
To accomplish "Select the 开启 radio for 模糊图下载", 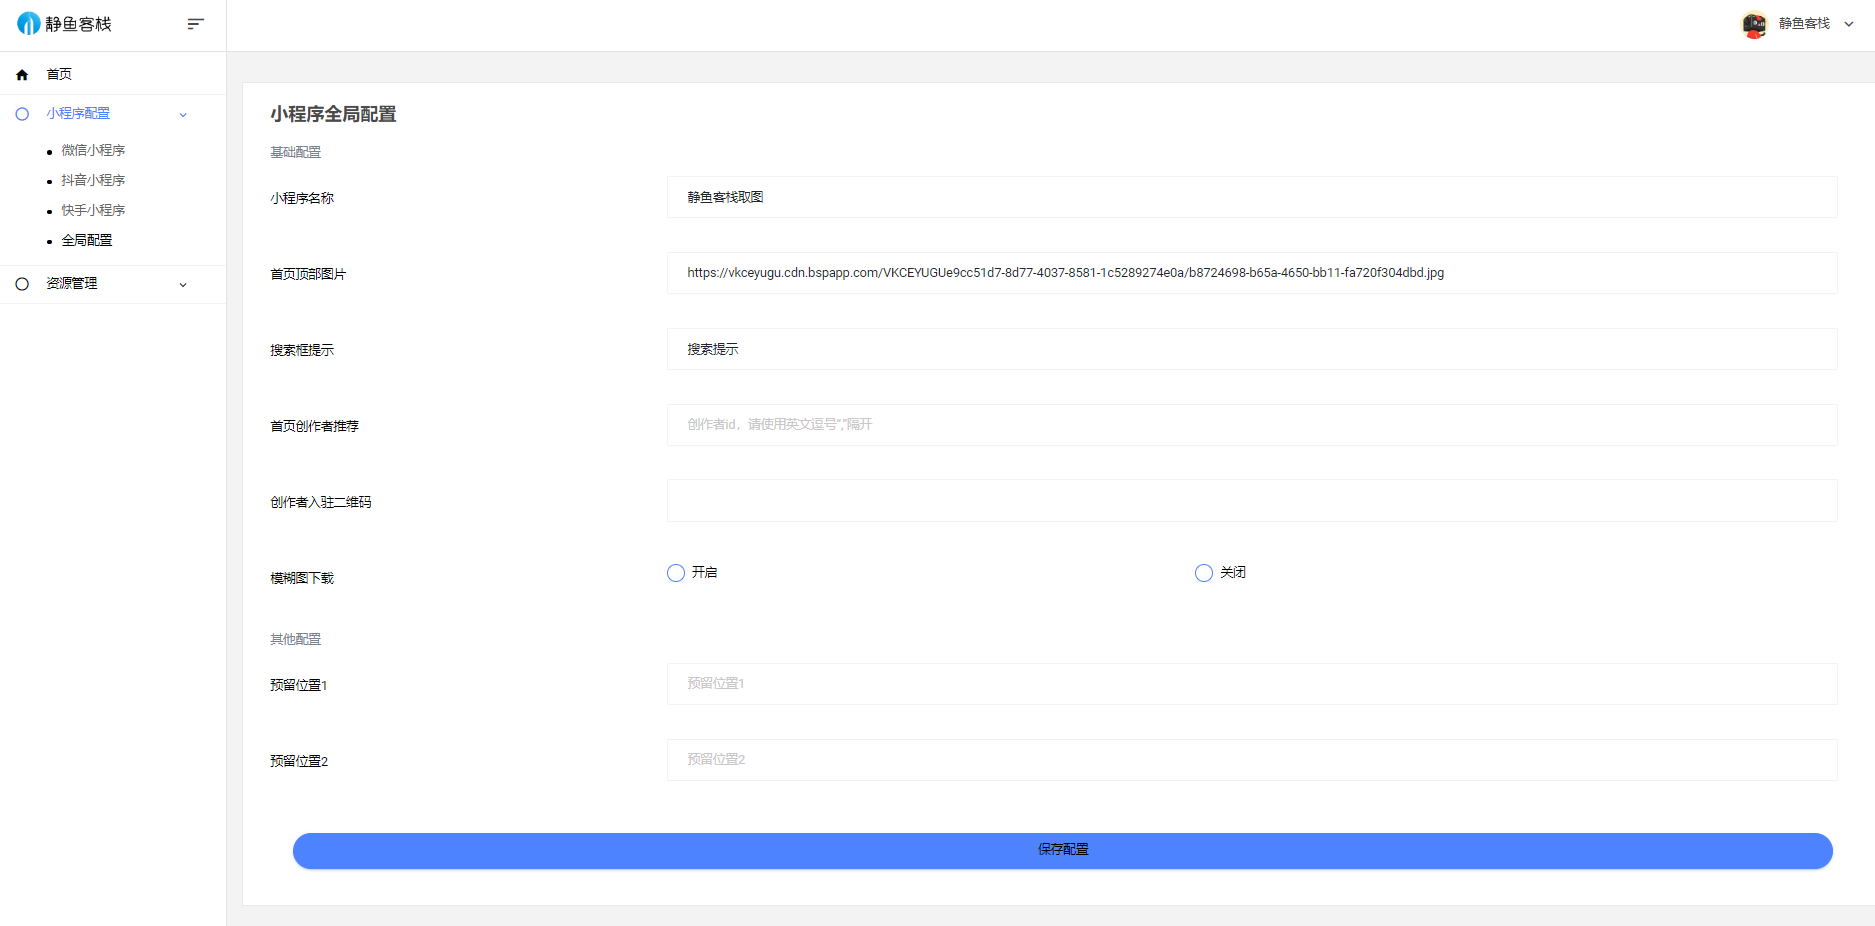I will [x=676, y=573].
